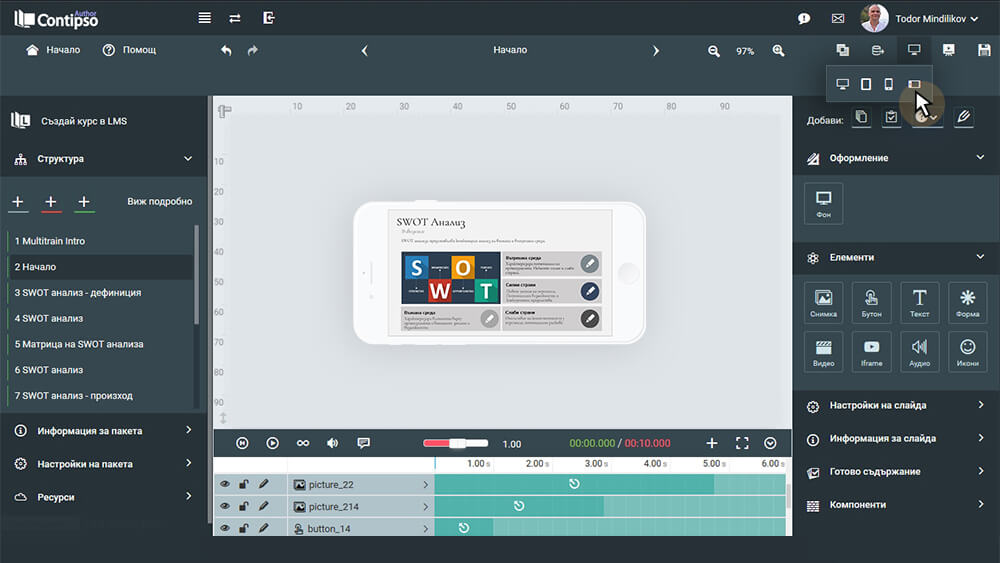This screenshot has height=563, width=1000.
Task: Add a Текст element
Action: [x=919, y=302]
